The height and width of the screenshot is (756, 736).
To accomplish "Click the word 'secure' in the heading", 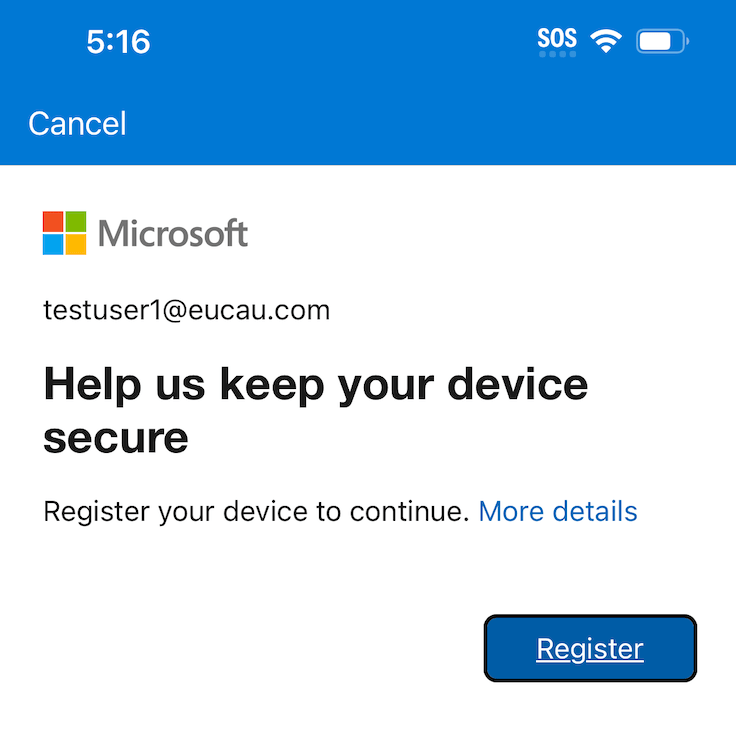I will pos(116,437).
